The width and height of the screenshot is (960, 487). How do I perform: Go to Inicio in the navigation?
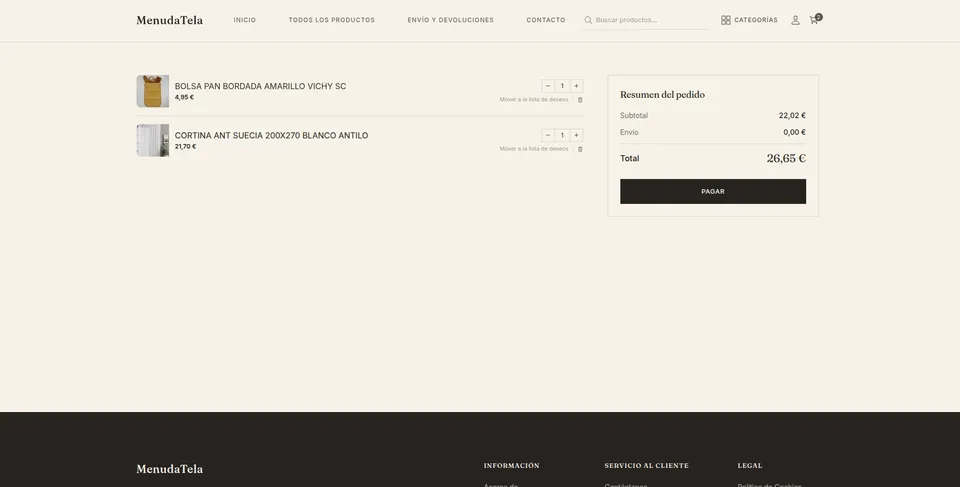tap(244, 20)
